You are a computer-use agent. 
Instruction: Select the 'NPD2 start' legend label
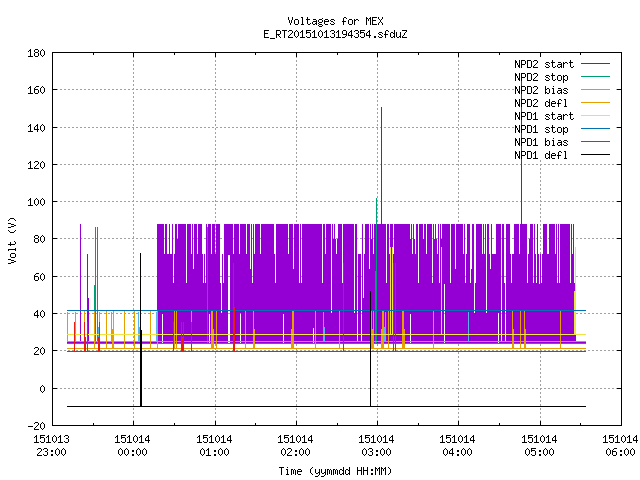point(544,64)
